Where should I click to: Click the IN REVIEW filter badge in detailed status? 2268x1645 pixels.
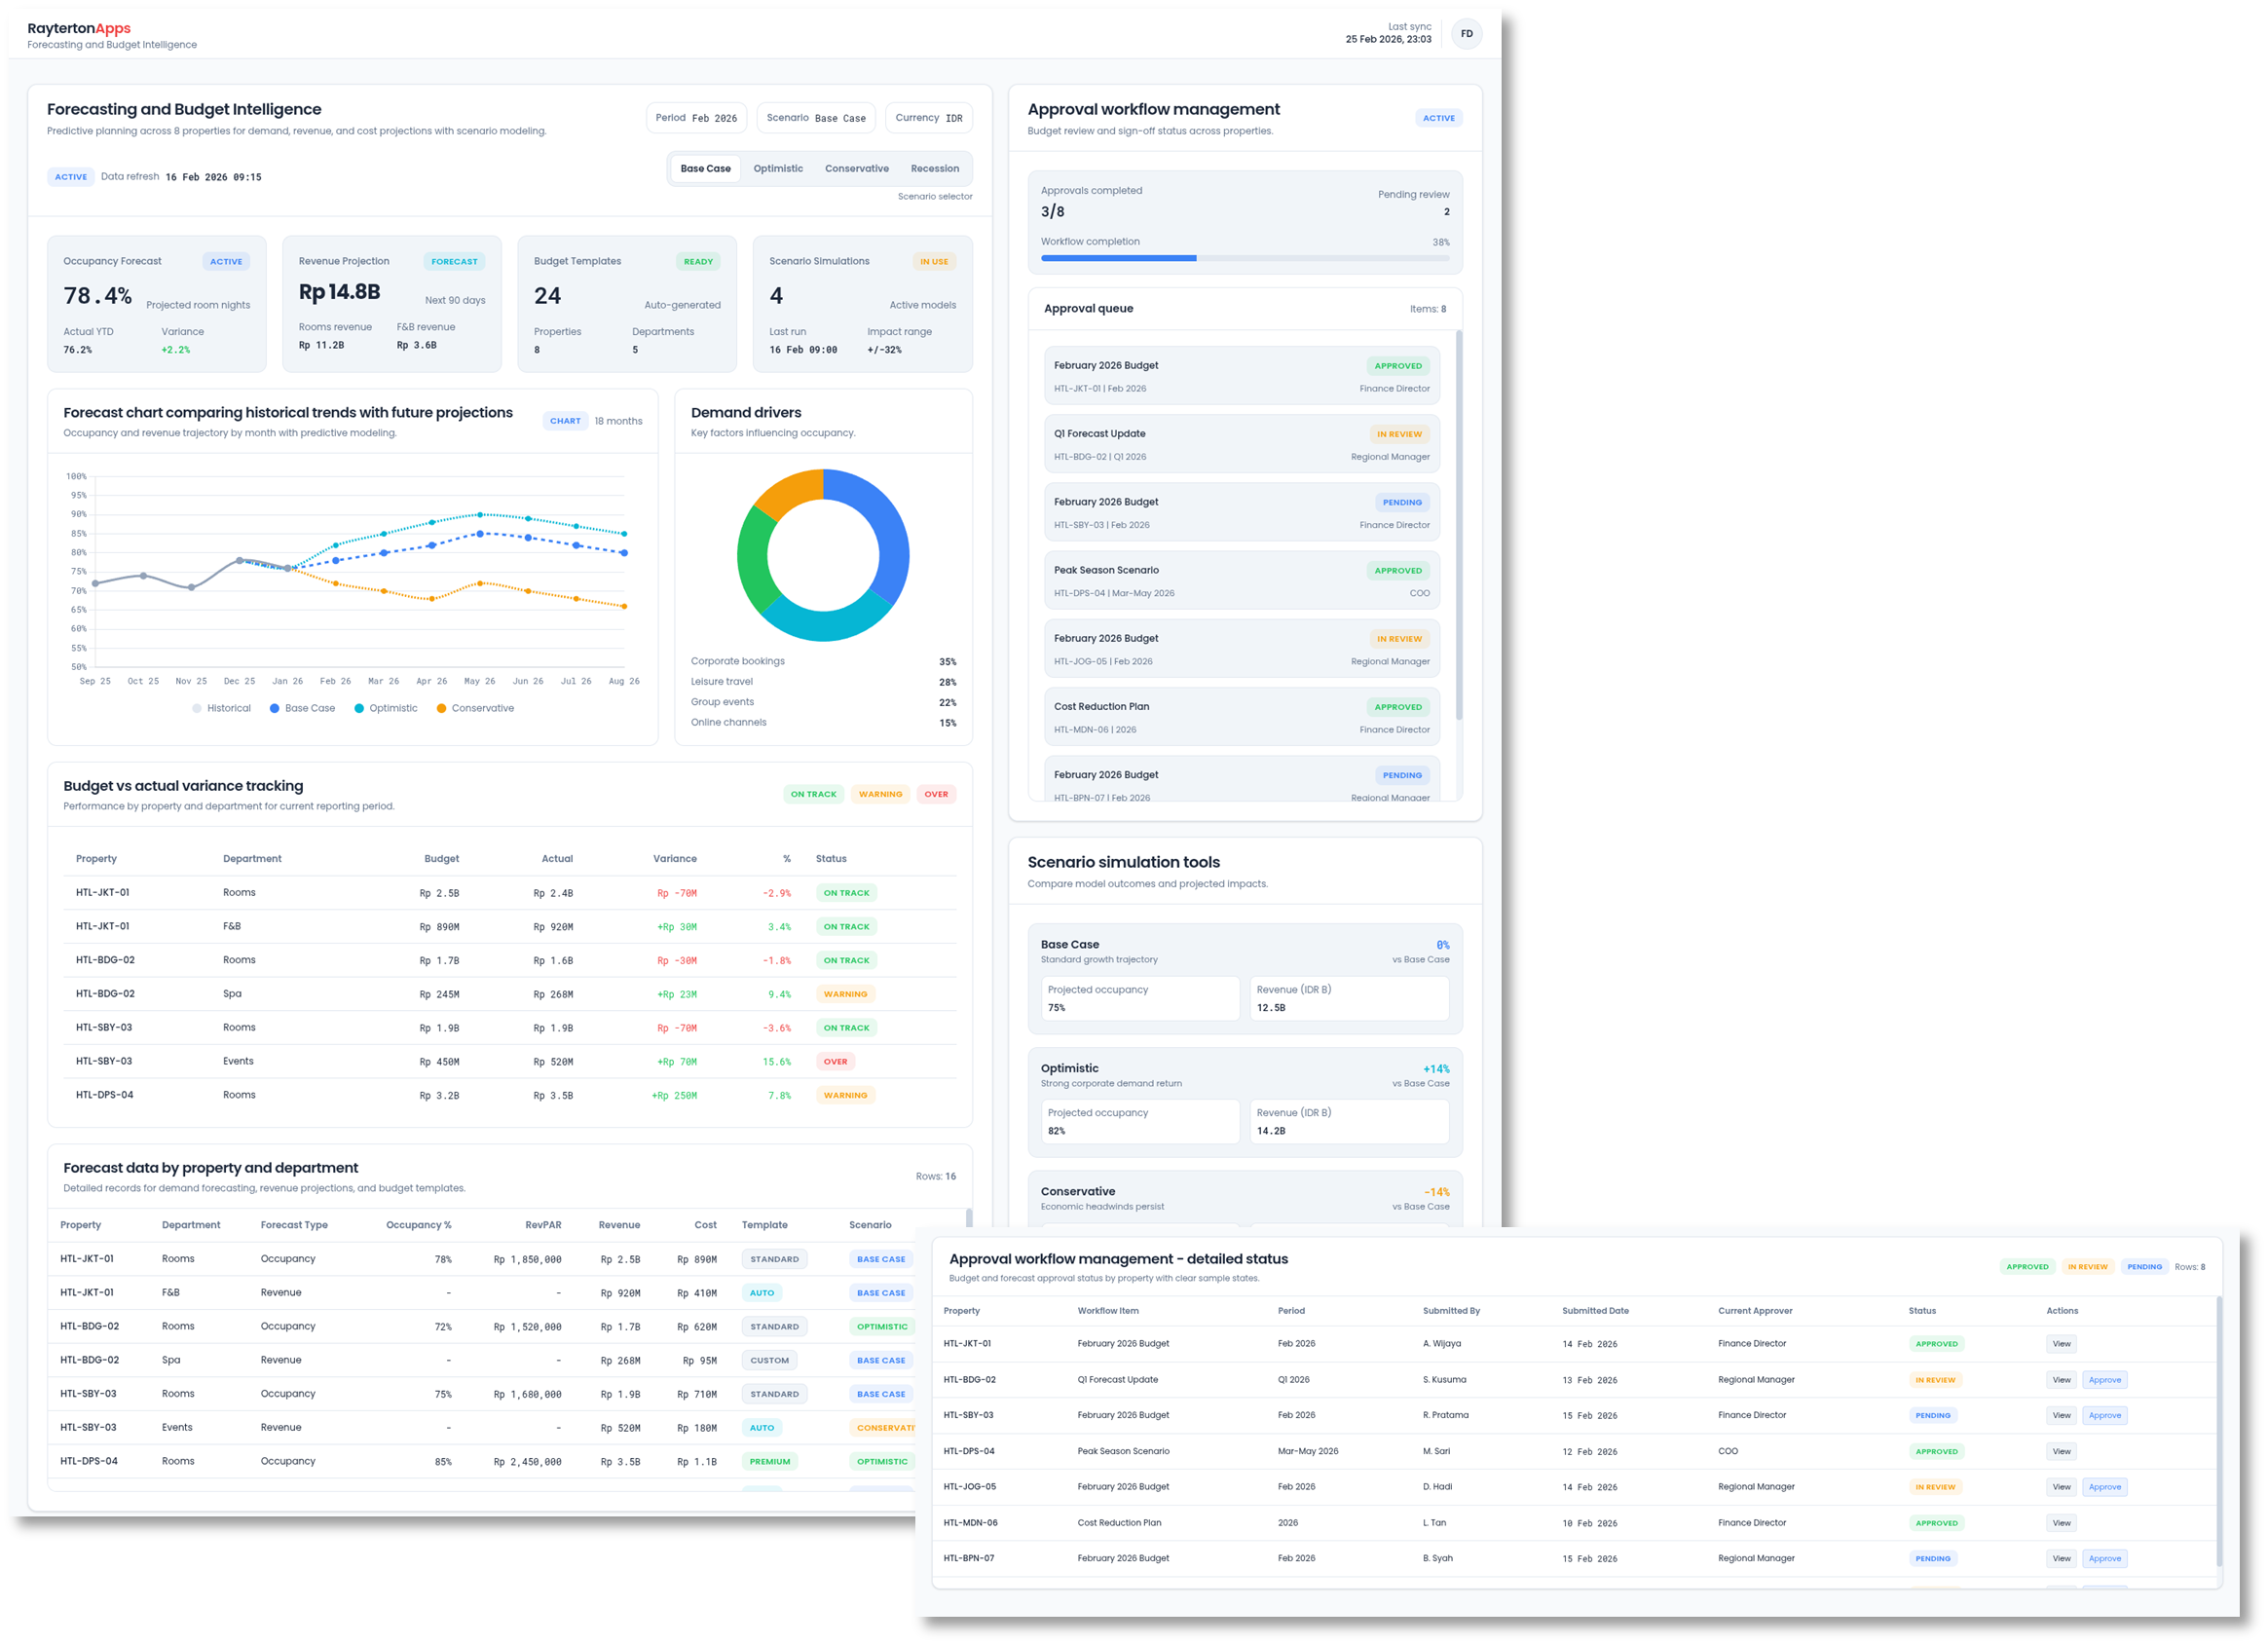[x=2087, y=1266]
